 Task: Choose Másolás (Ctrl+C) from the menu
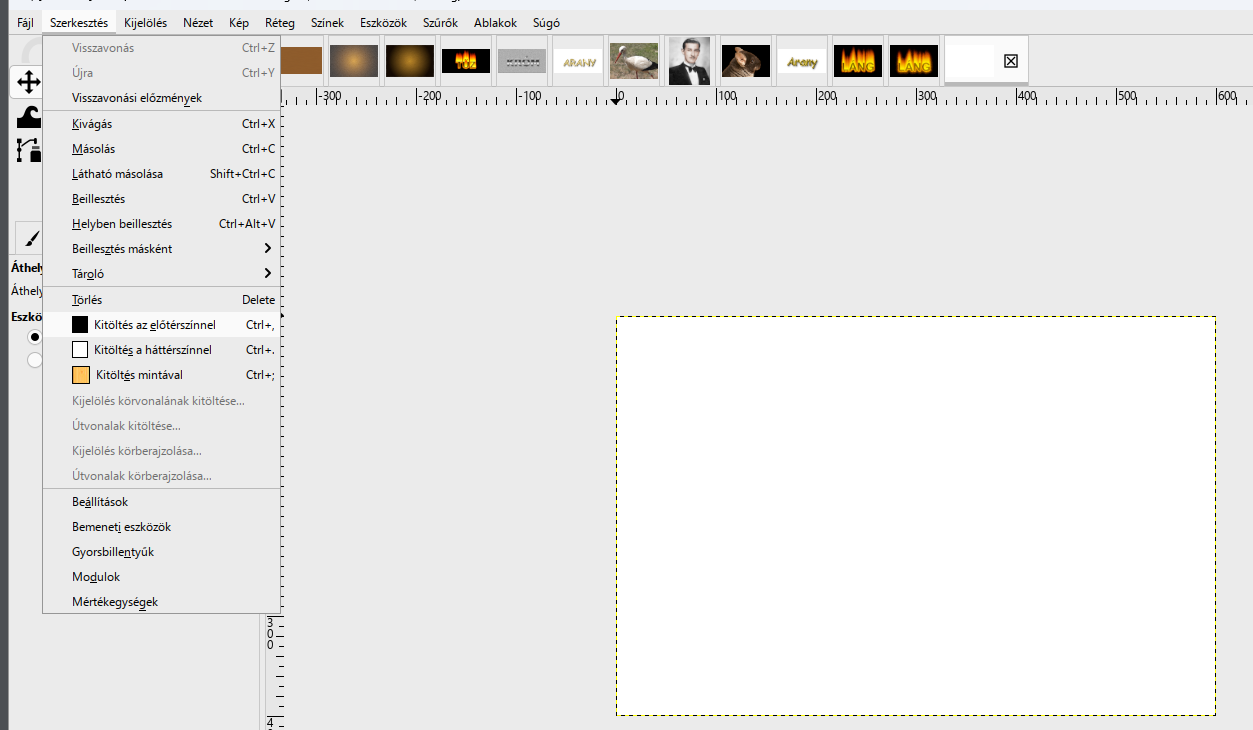pyautogui.click(x=161, y=149)
